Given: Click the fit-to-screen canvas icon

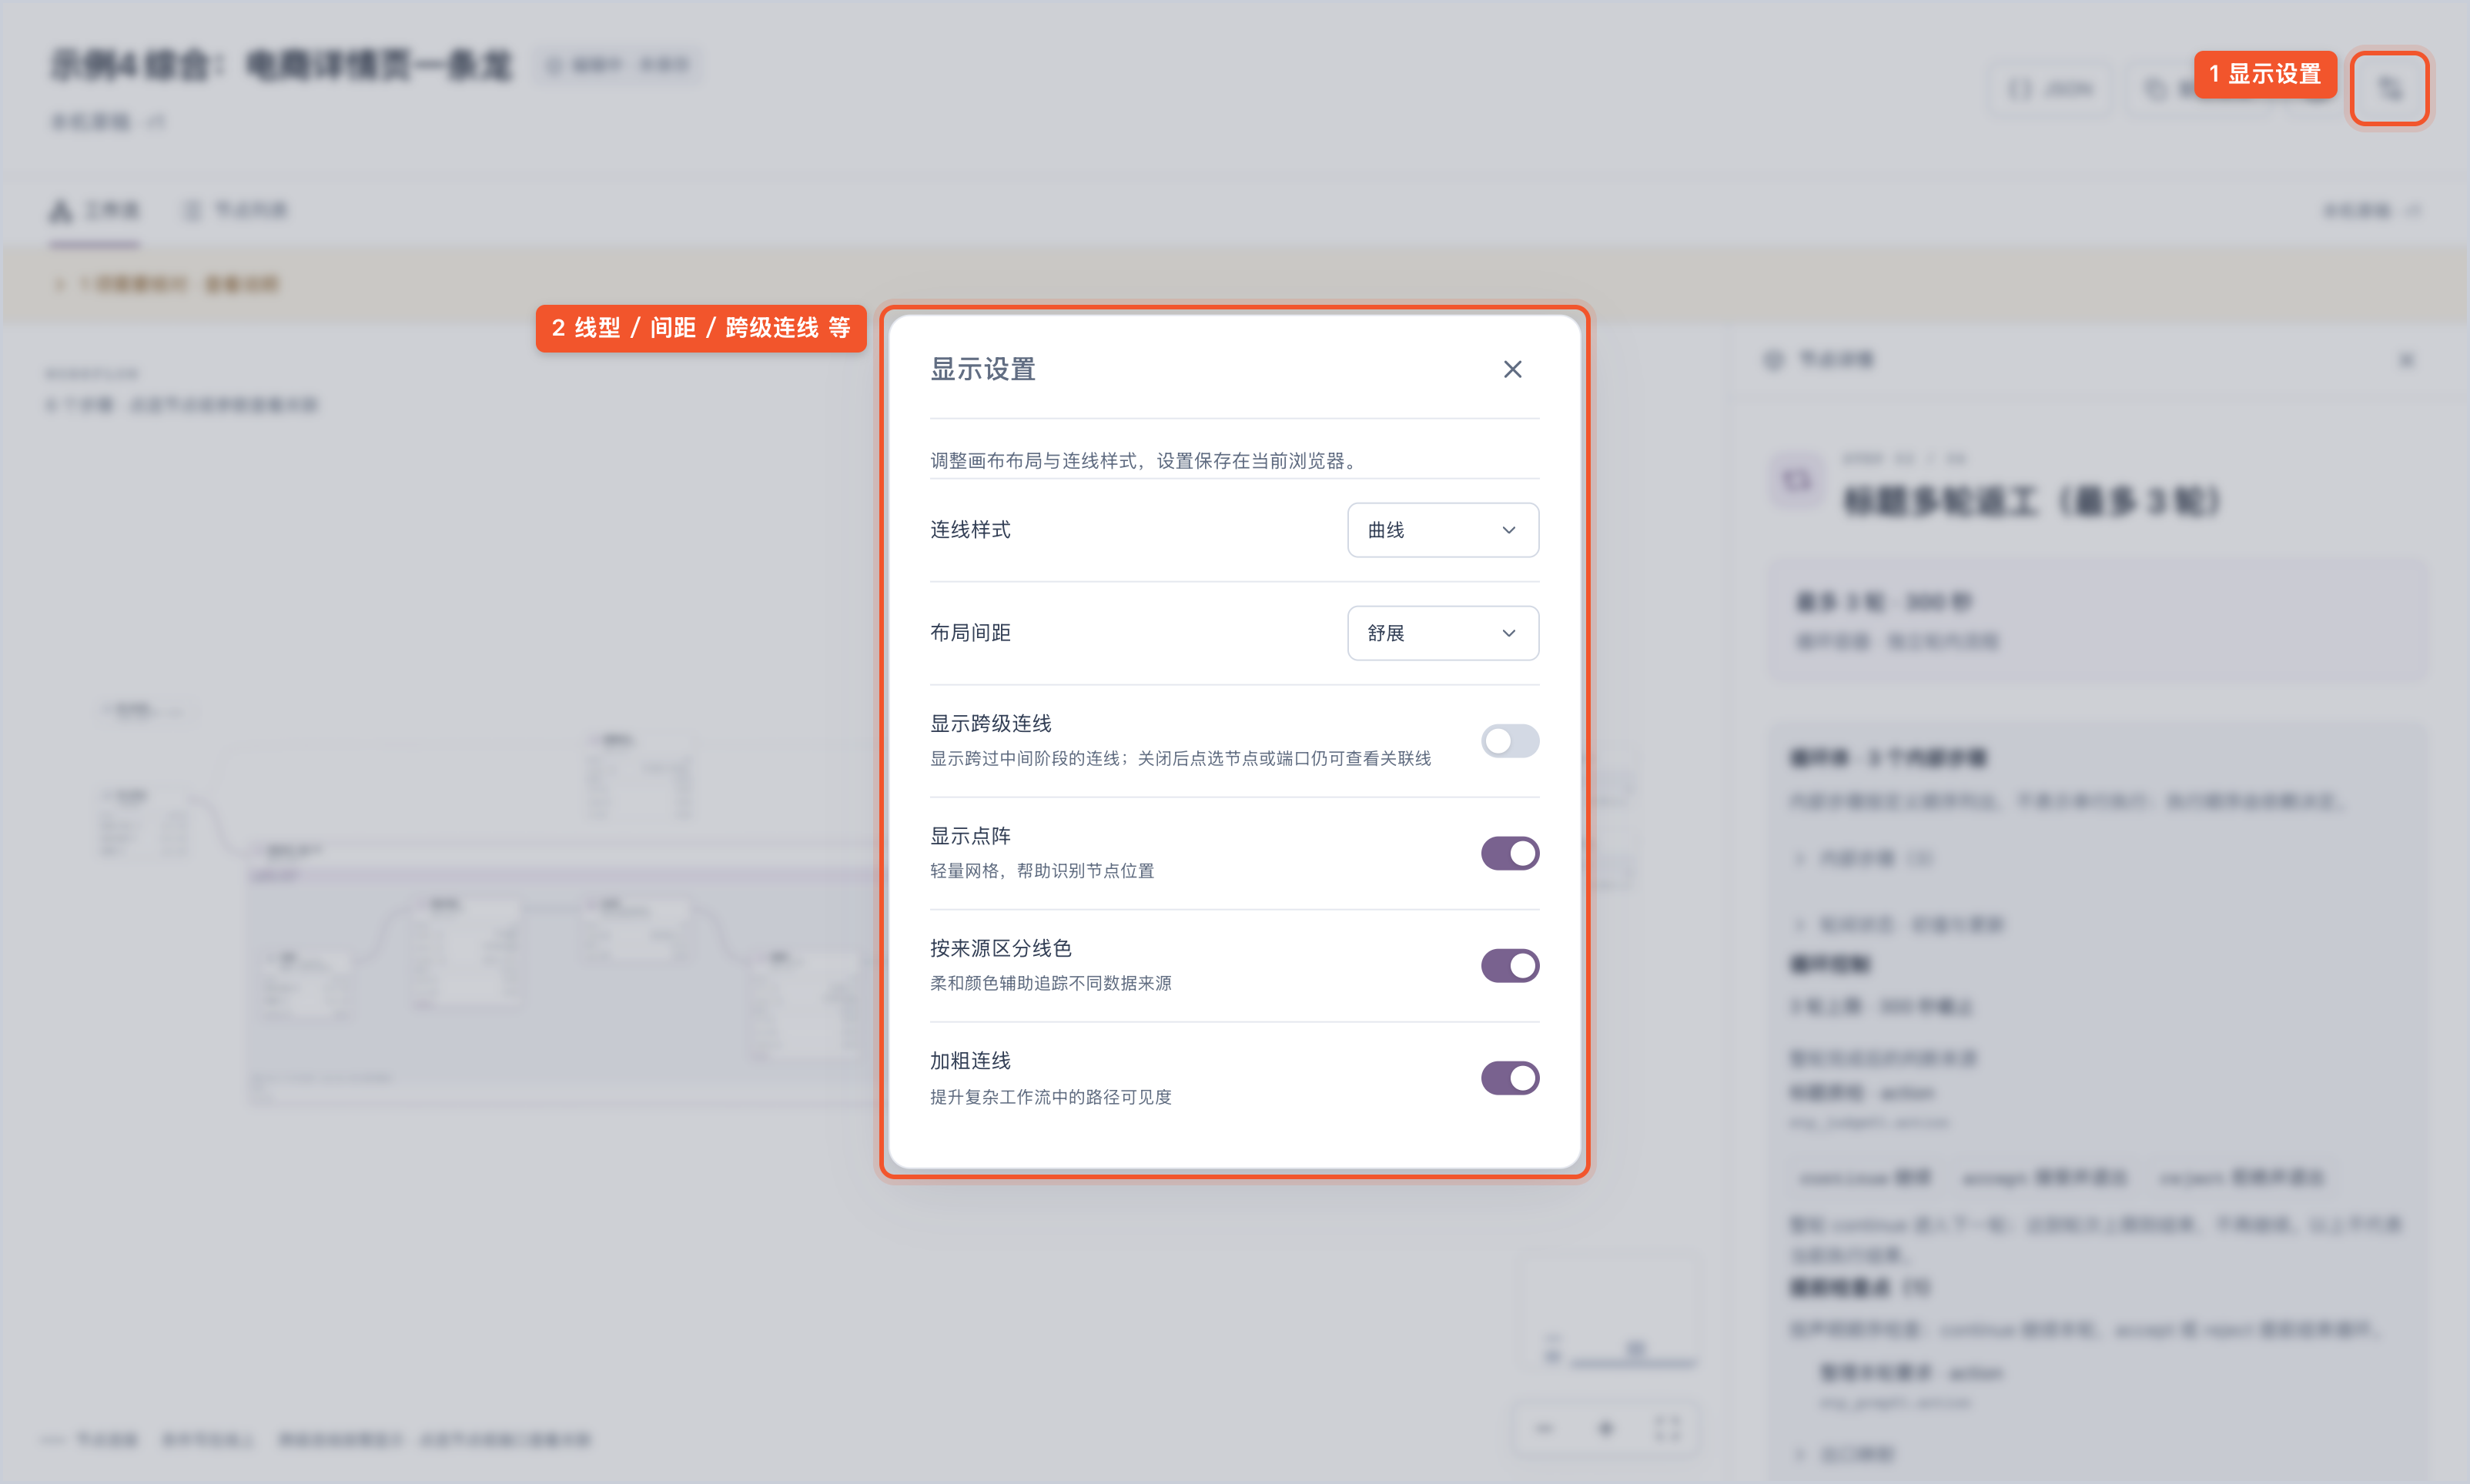Looking at the screenshot, I should pos(1667,1428).
